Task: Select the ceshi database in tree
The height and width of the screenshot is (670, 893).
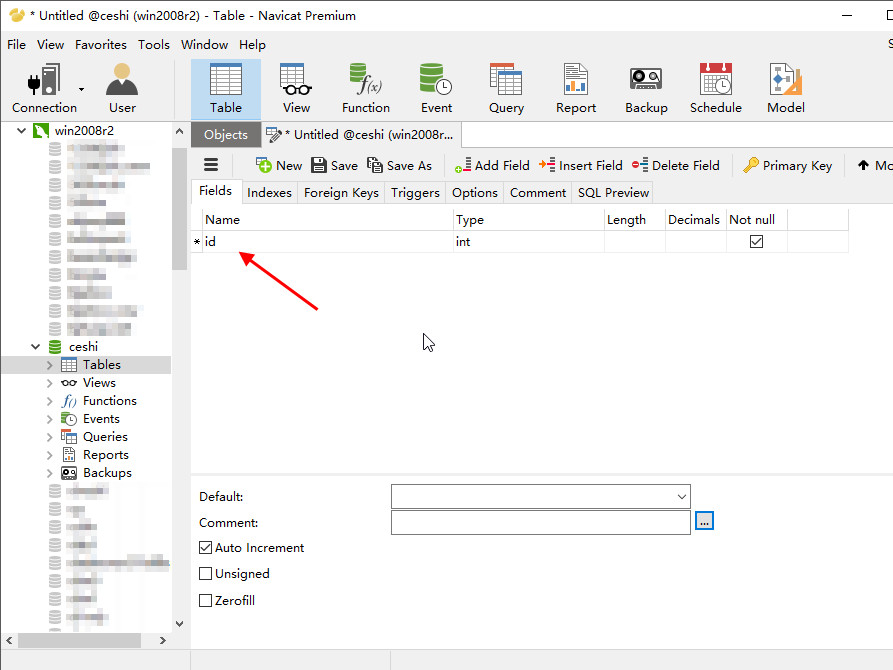Action: click(83, 346)
